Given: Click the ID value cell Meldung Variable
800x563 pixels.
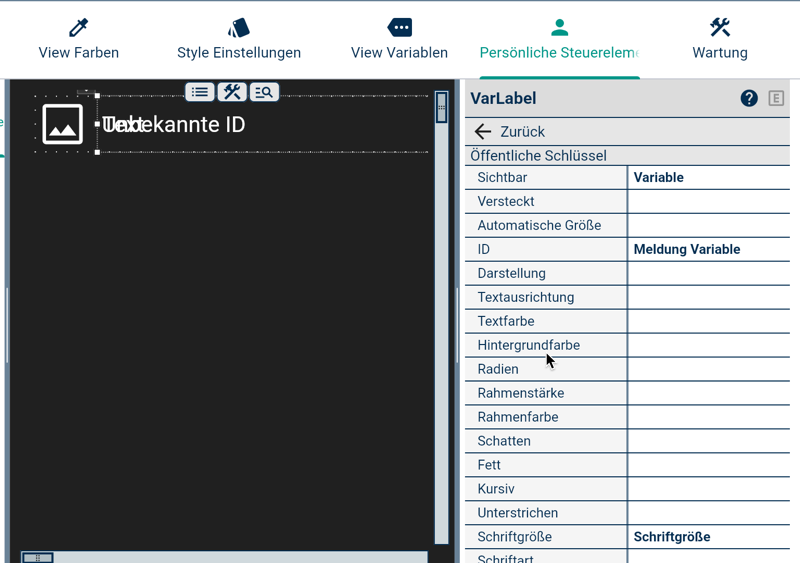Looking at the screenshot, I should (x=708, y=250).
